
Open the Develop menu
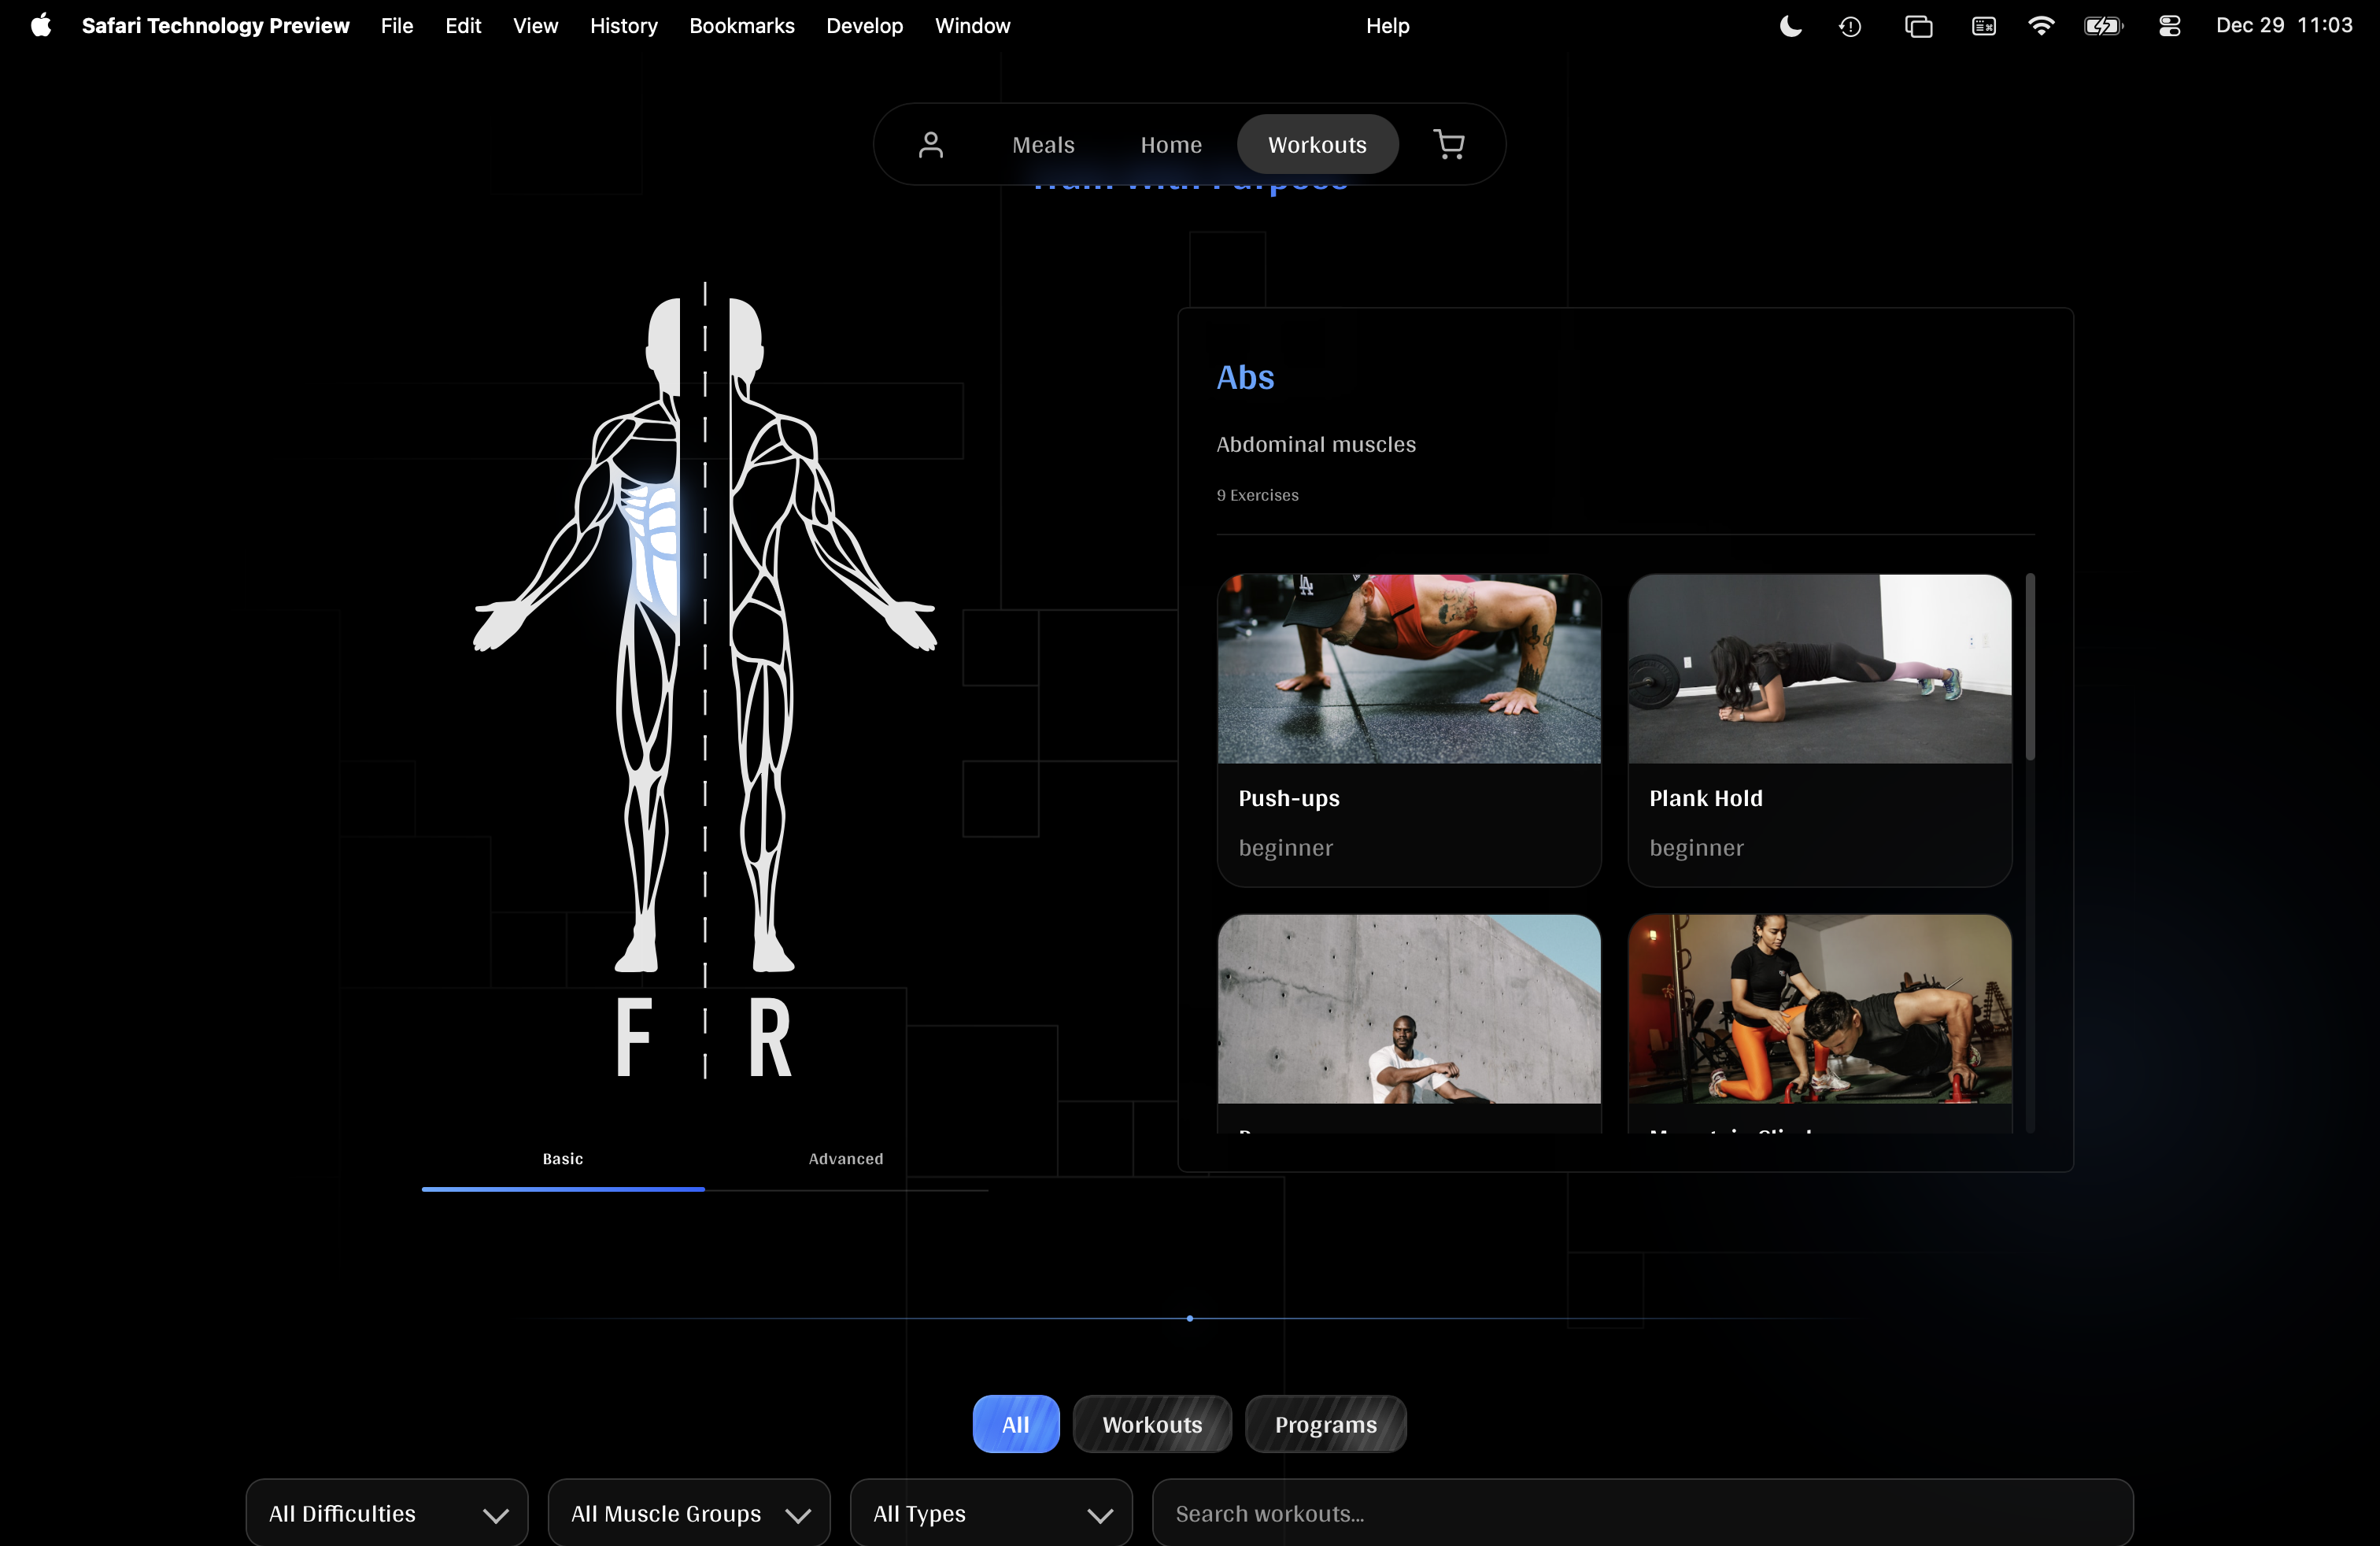[x=864, y=26]
